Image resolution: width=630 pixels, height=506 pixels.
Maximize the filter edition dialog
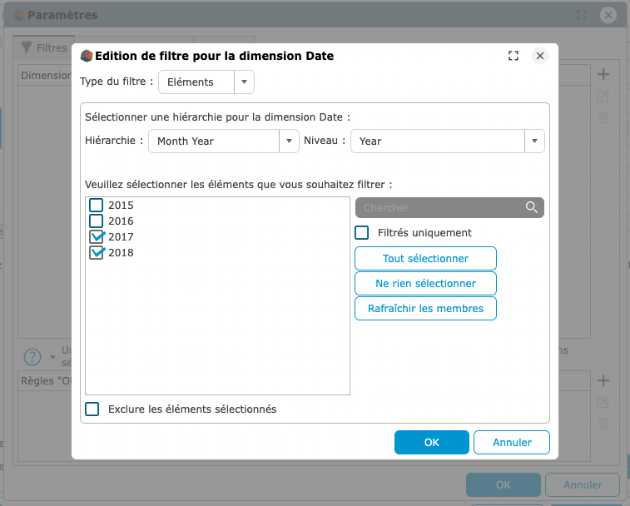click(x=514, y=56)
